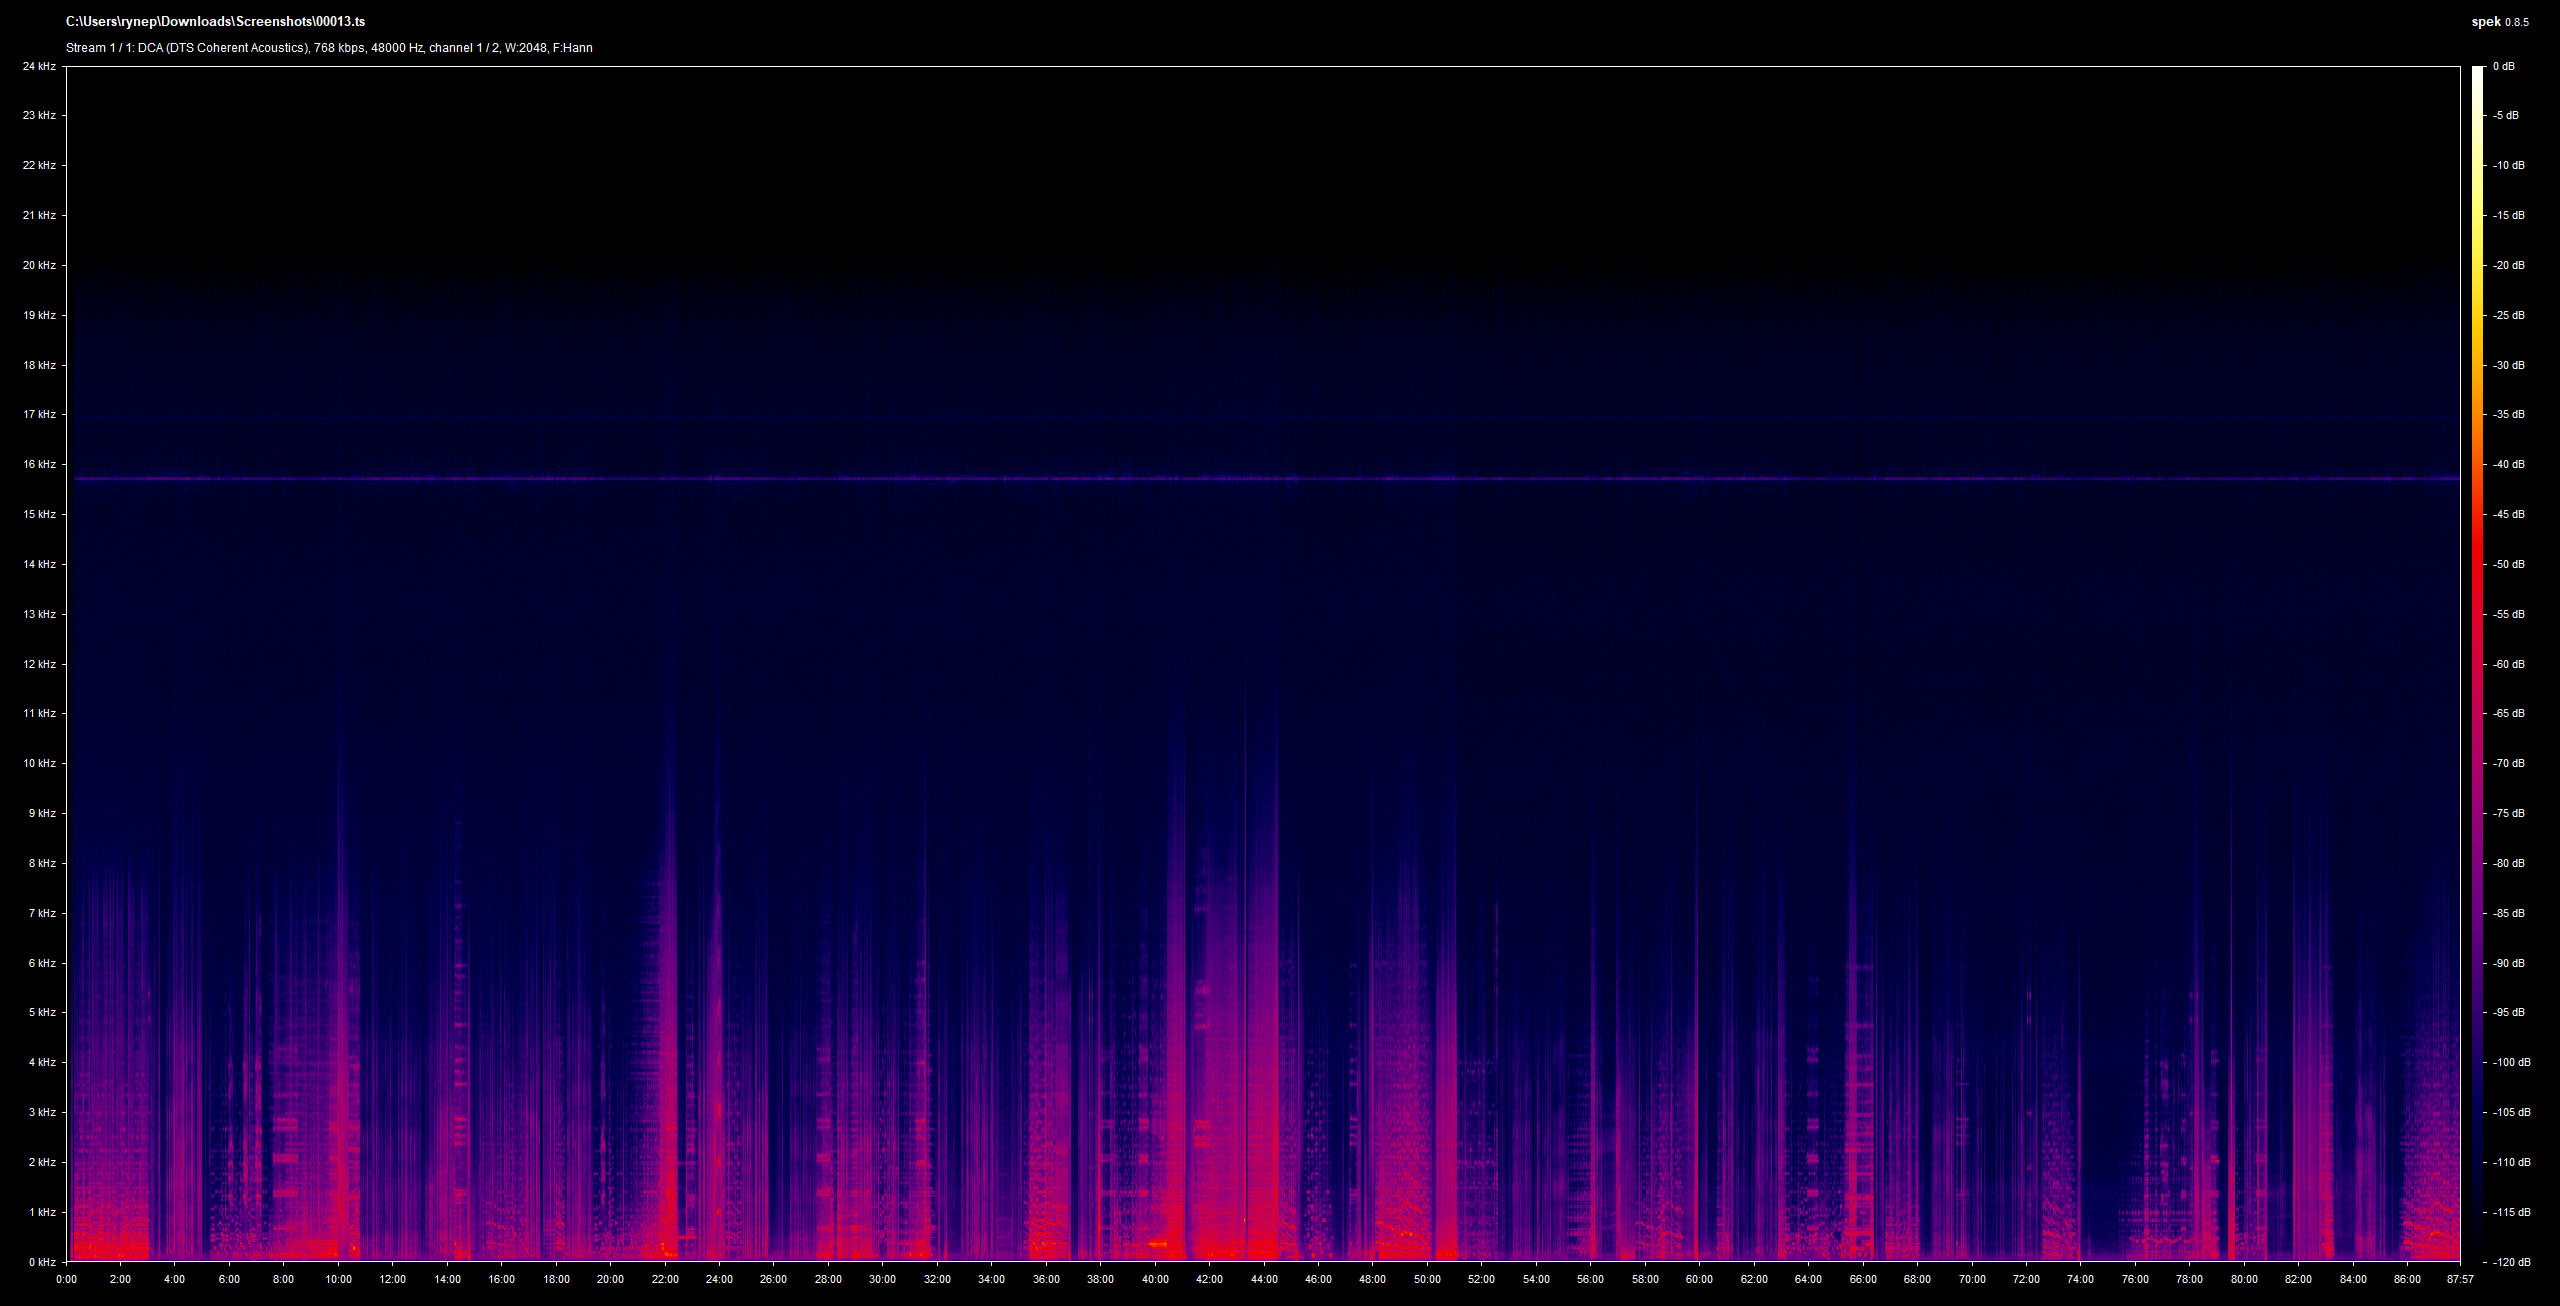Click the 16 kHz frequency axis label

[39, 464]
